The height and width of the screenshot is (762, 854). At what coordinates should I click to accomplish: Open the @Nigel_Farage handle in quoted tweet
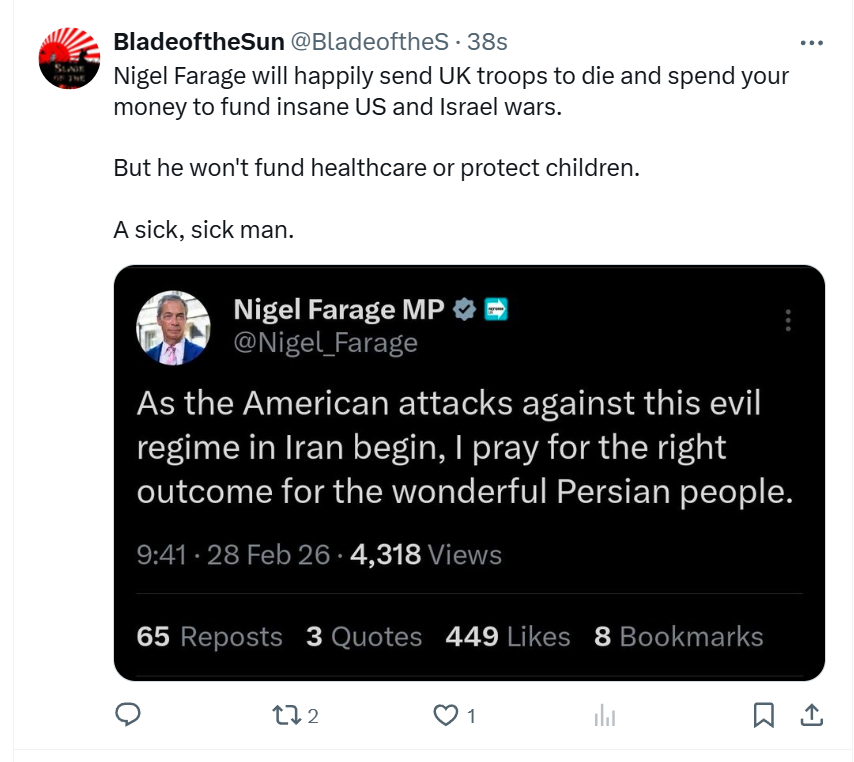(x=325, y=343)
